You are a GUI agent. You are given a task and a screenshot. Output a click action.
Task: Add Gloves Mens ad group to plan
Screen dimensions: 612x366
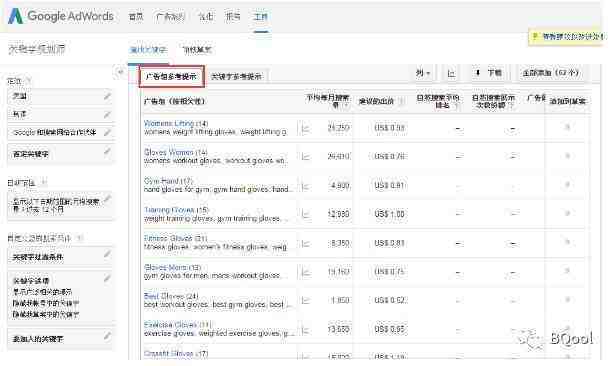[568, 271]
